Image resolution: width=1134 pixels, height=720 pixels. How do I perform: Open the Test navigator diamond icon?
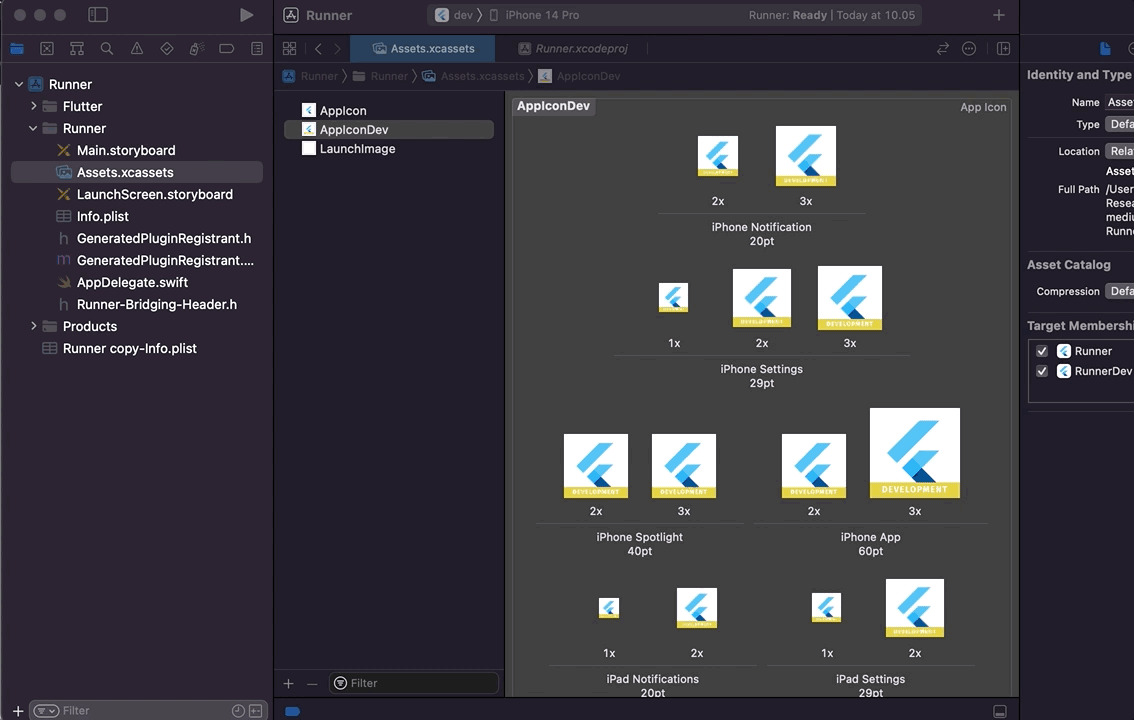pyautogui.click(x=166, y=48)
